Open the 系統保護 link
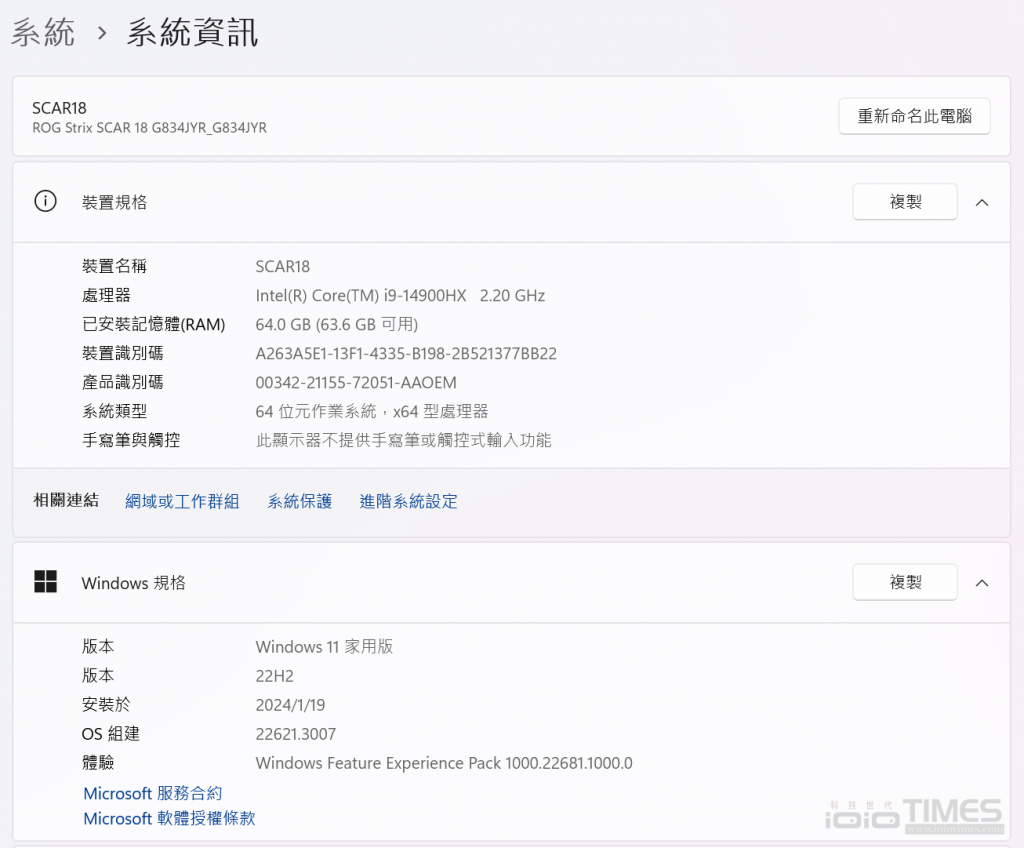Viewport: 1024px width, 848px height. point(300,501)
